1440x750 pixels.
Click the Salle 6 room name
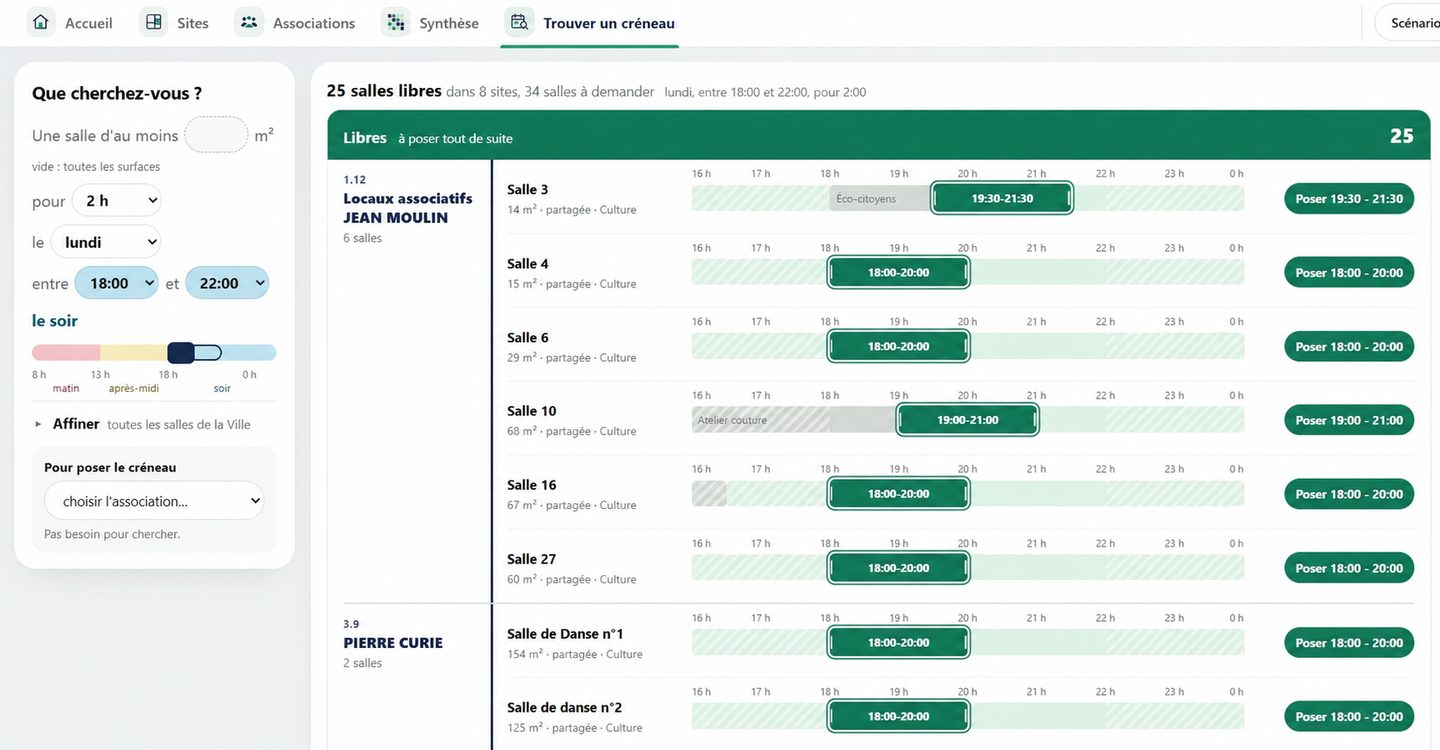point(528,338)
